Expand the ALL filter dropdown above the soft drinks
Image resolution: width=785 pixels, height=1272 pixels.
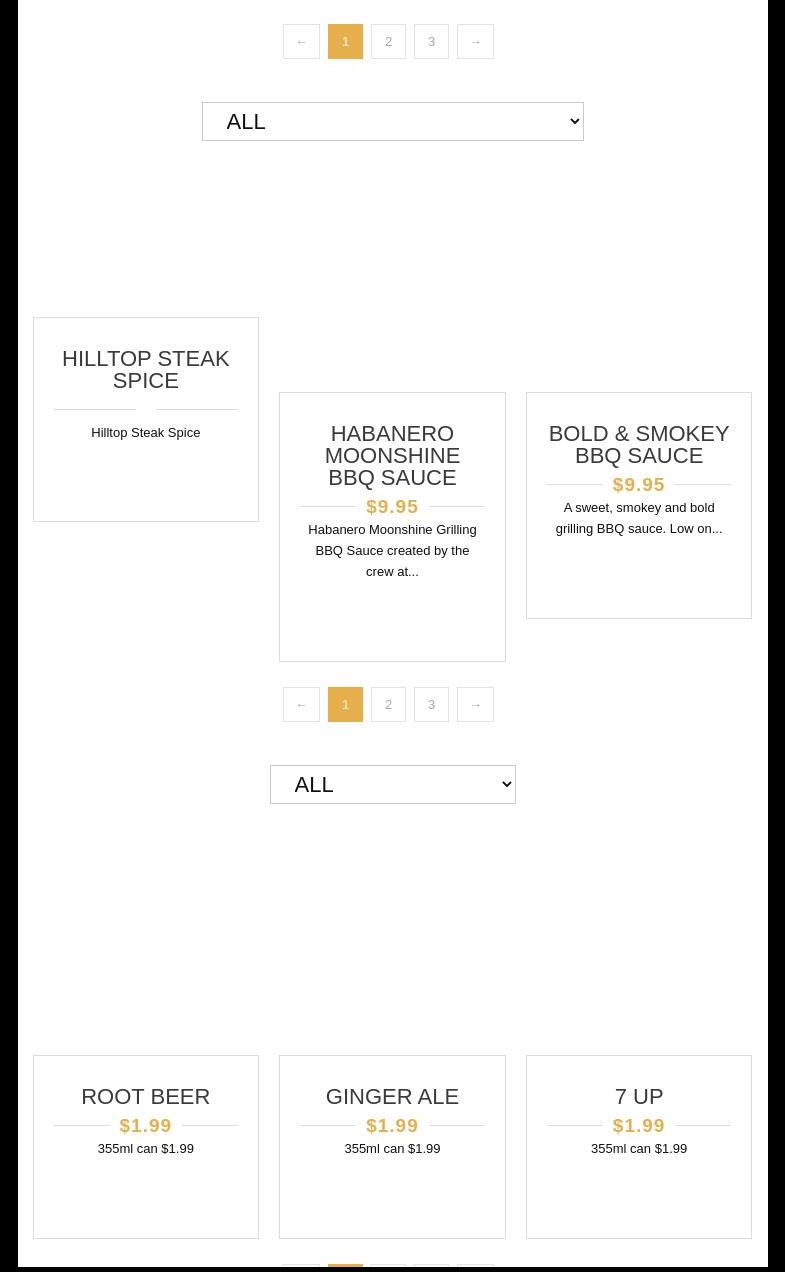point(392,784)
